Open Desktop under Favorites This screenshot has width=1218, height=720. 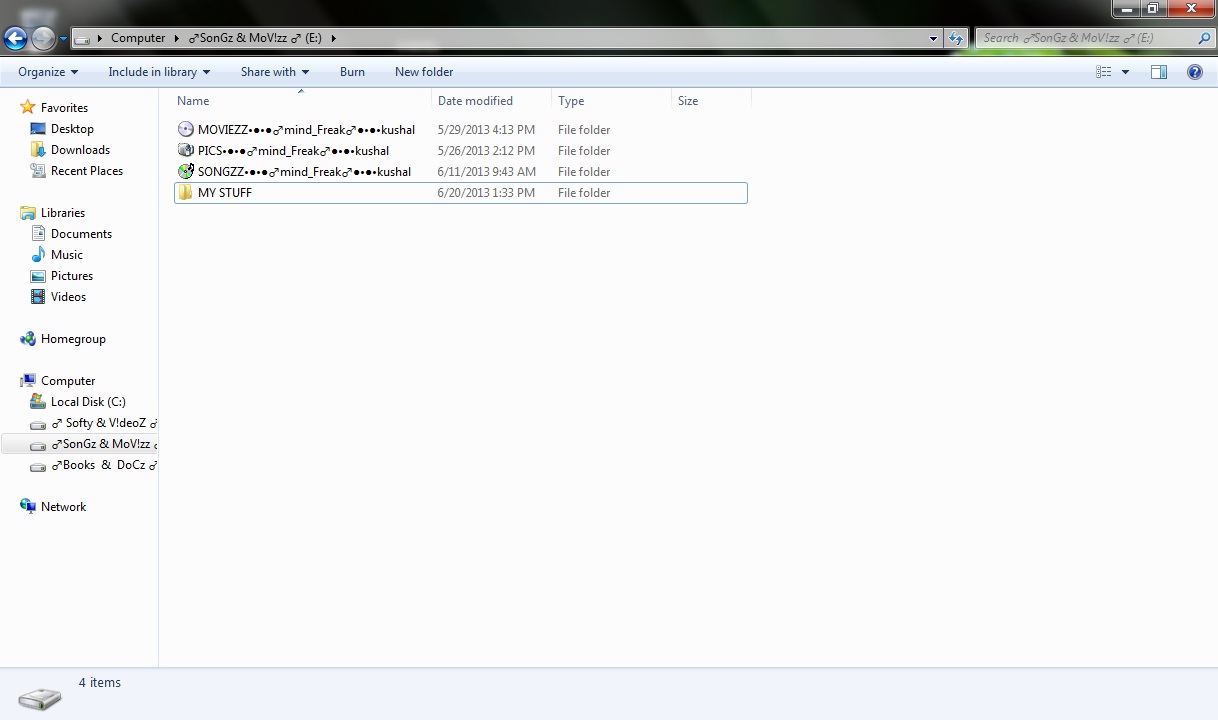[x=72, y=129]
